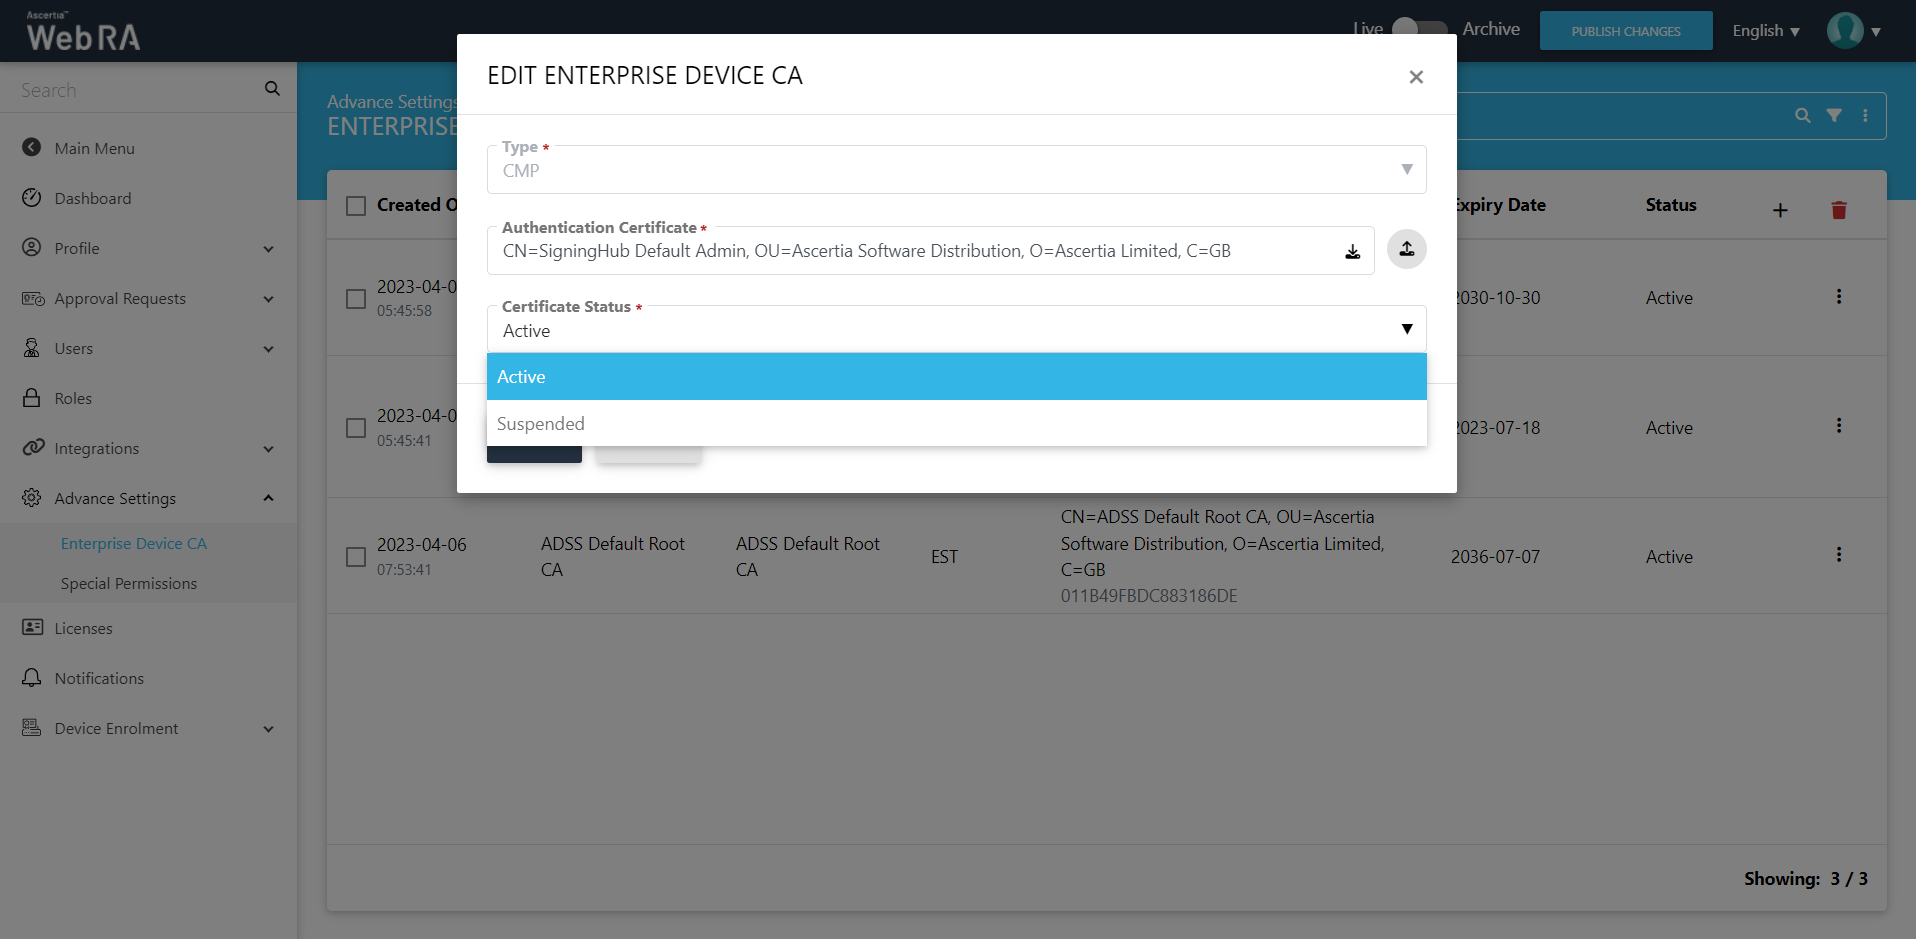Screen dimensions: 1916x939
Task: Open the English language dropdown
Action: pyautogui.click(x=1765, y=31)
